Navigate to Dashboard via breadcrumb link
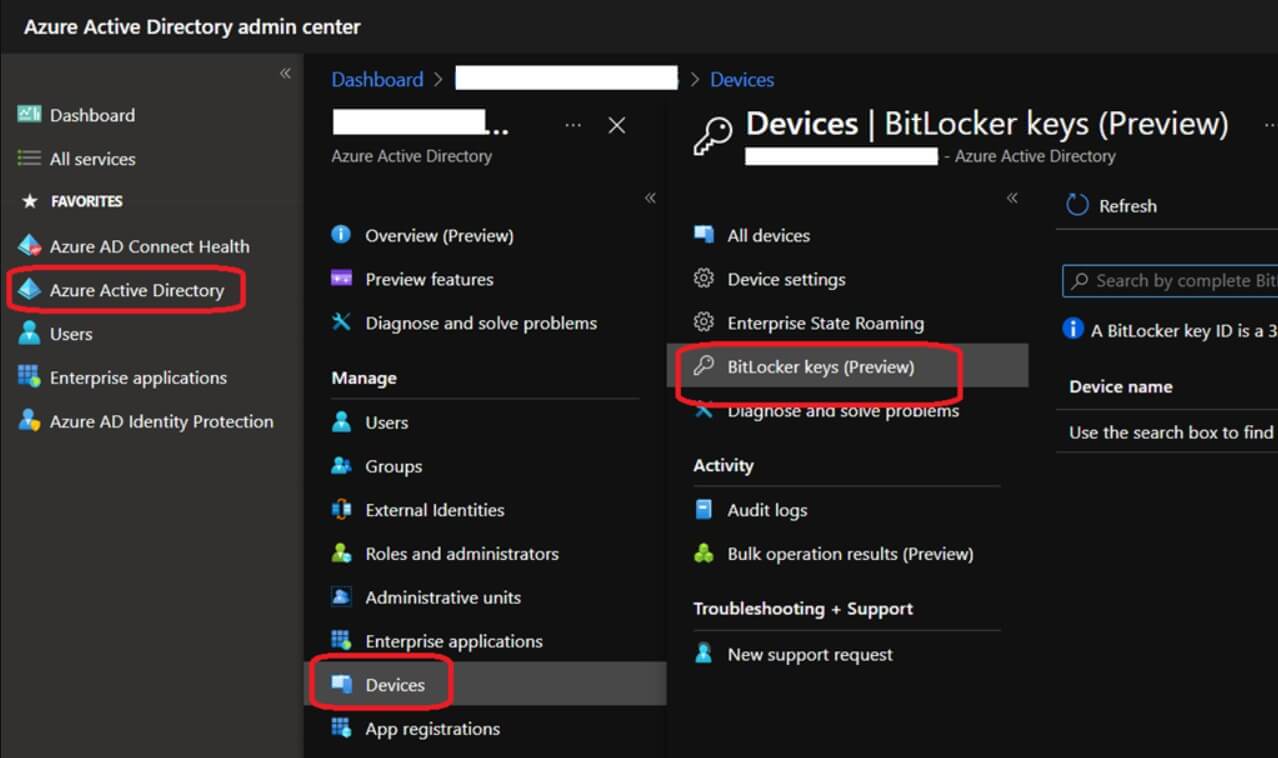Screen dimensions: 1278x758 [x=377, y=78]
